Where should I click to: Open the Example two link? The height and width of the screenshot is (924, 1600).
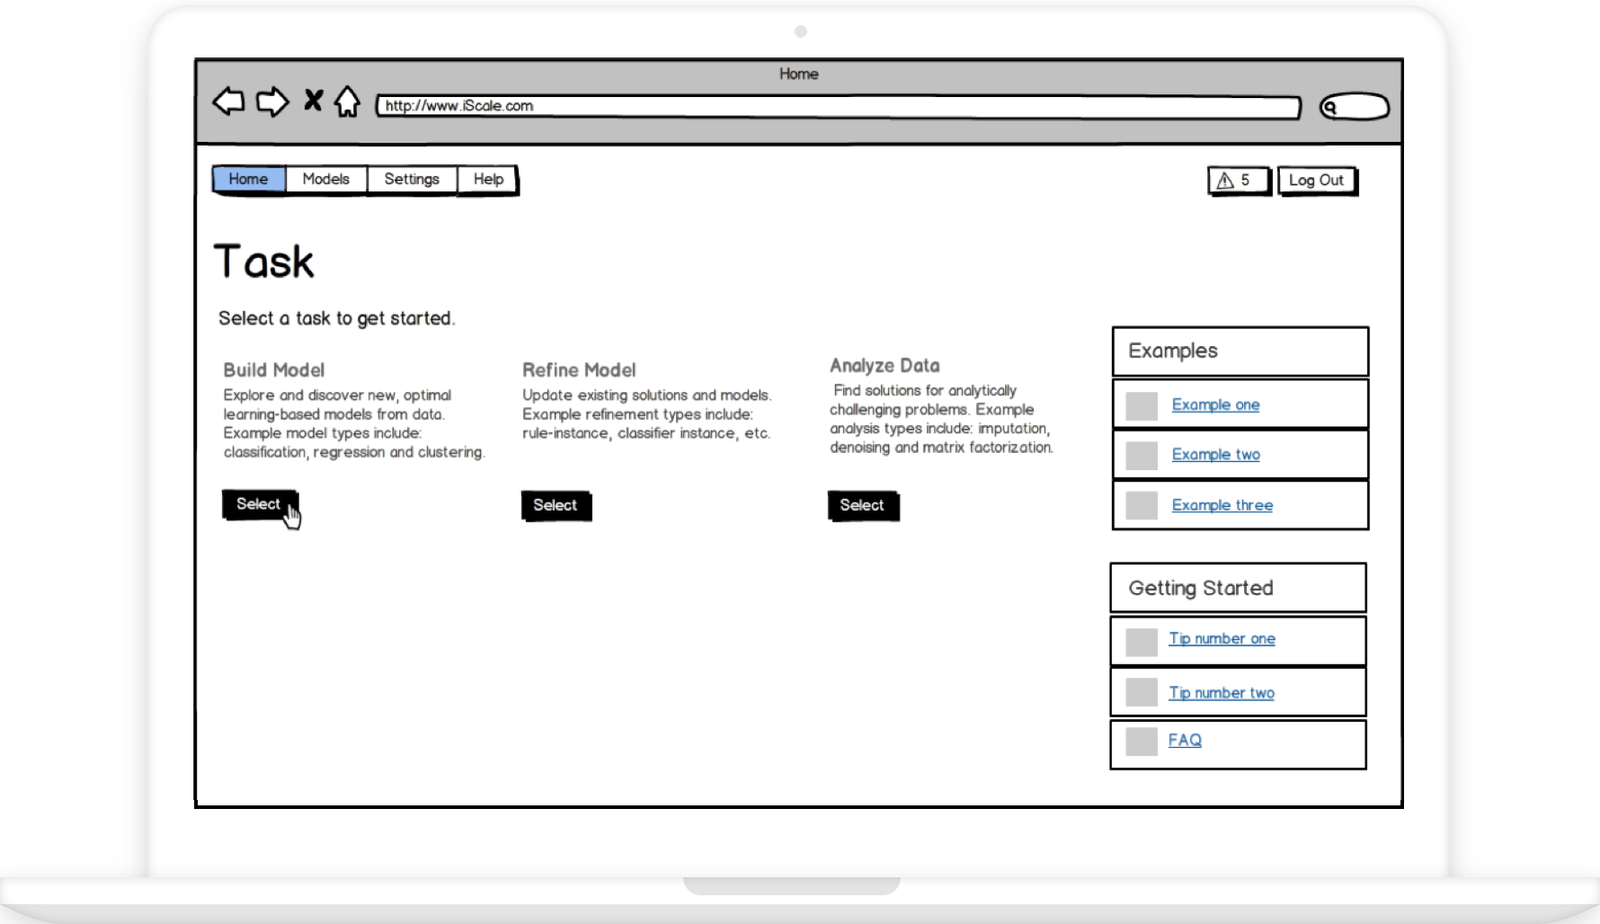pos(1215,455)
